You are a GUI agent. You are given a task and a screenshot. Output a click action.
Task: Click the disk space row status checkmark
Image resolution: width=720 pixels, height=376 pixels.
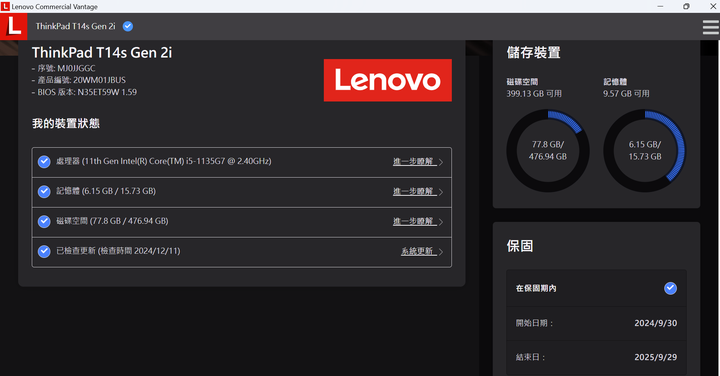[x=44, y=221]
